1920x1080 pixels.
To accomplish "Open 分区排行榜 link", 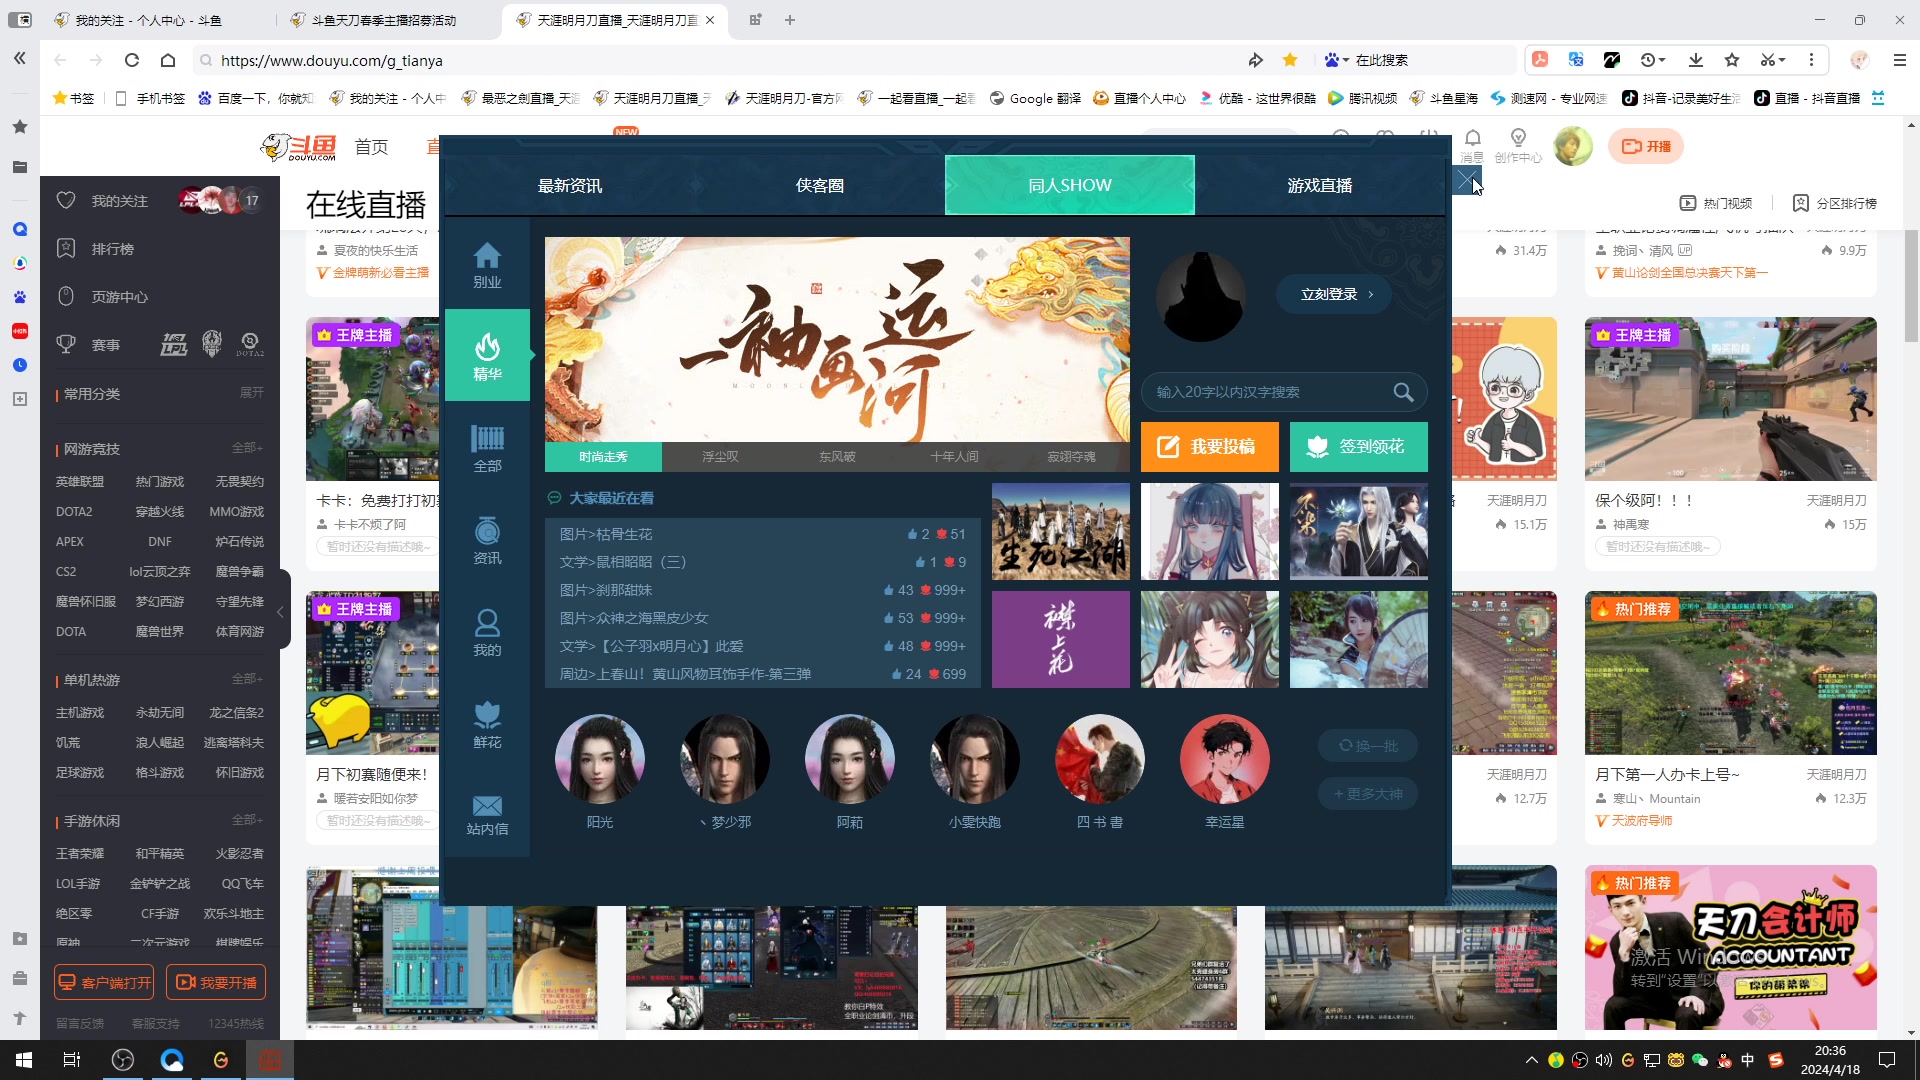I will pos(1835,203).
